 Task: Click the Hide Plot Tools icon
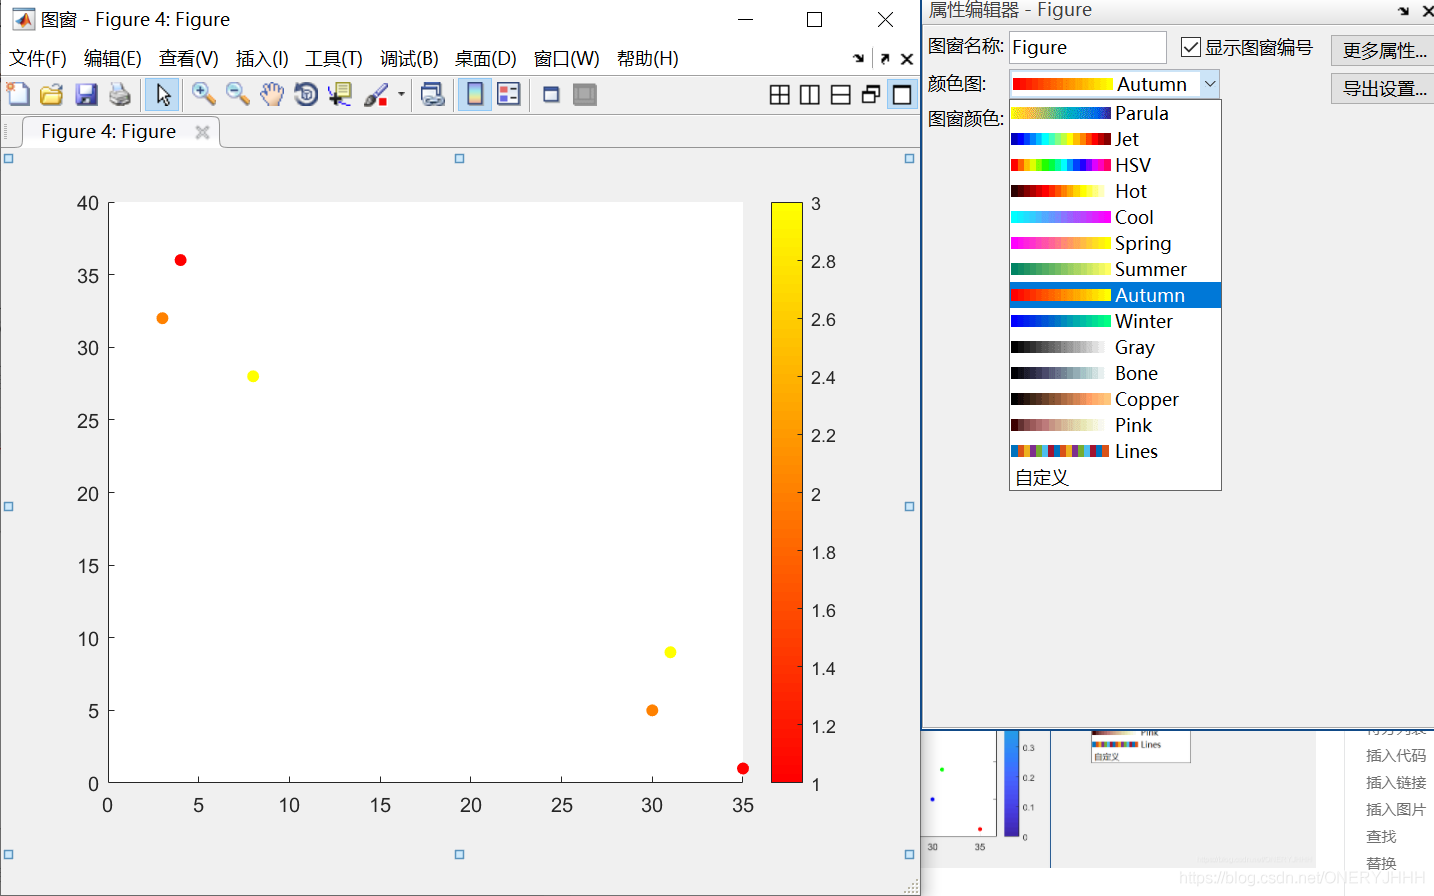point(551,95)
